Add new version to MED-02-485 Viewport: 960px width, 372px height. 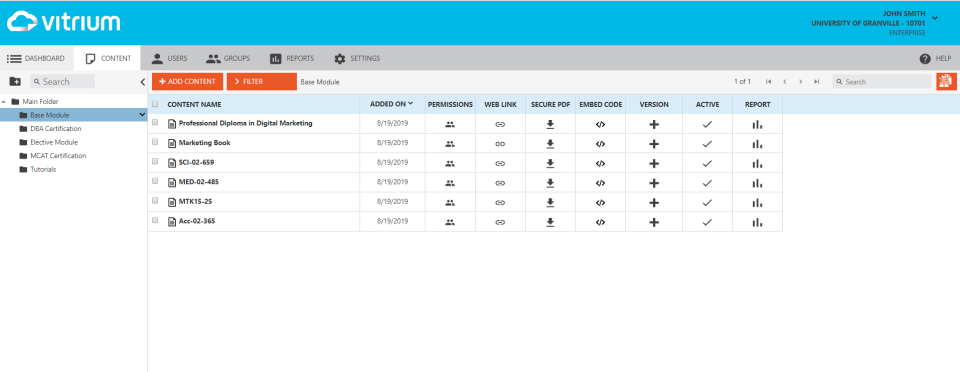pyautogui.click(x=654, y=183)
